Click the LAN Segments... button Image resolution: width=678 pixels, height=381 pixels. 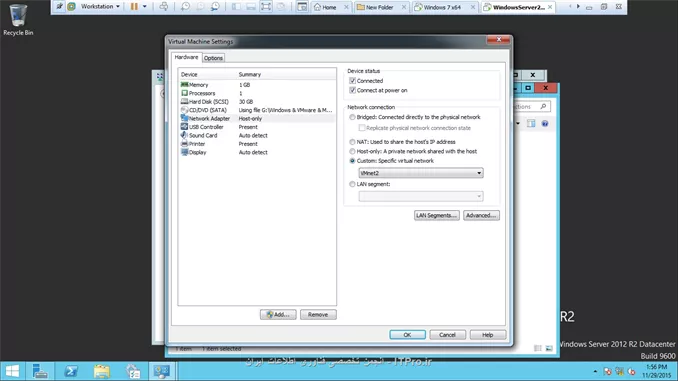437,215
